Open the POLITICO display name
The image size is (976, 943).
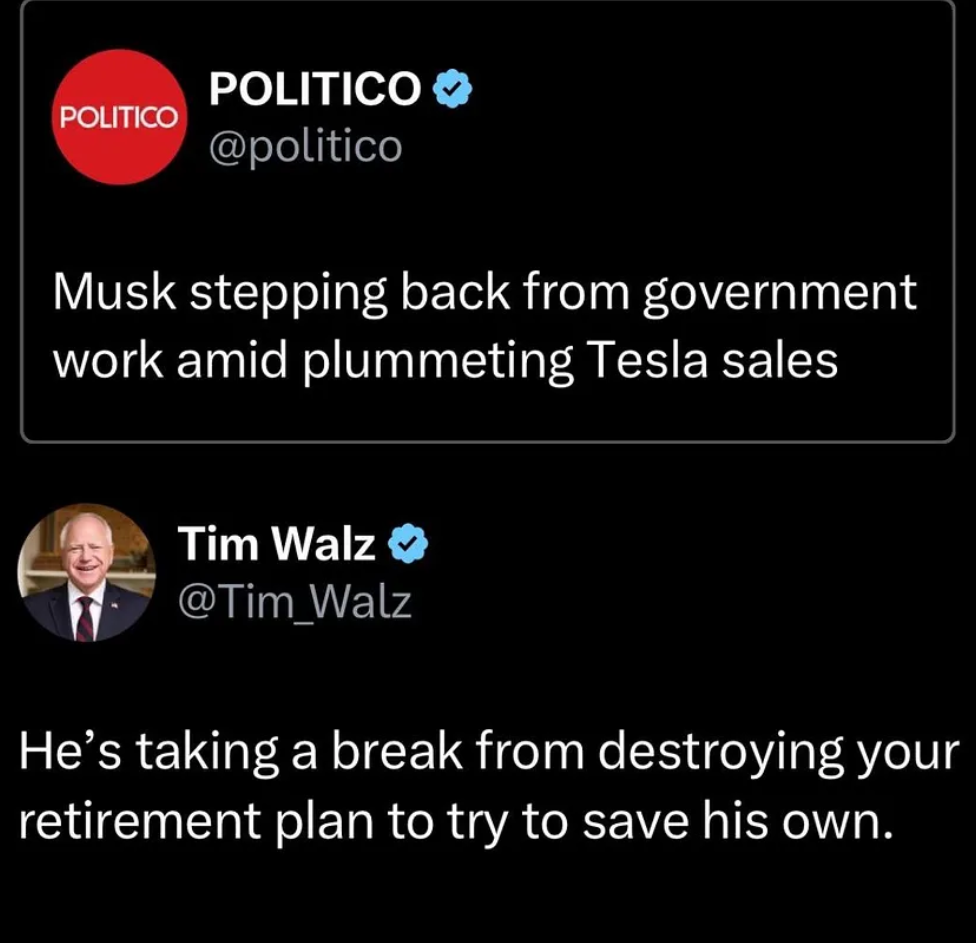tap(315, 88)
